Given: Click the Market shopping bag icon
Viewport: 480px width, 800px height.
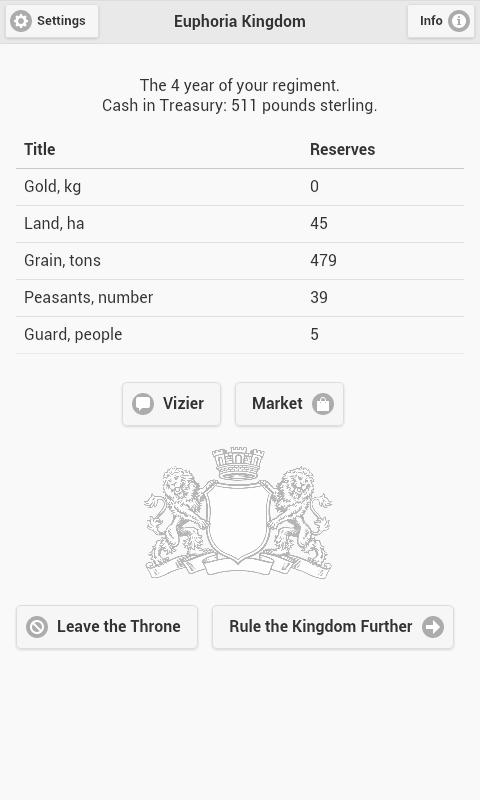Looking at the screenshot, I should coord(323,404).
